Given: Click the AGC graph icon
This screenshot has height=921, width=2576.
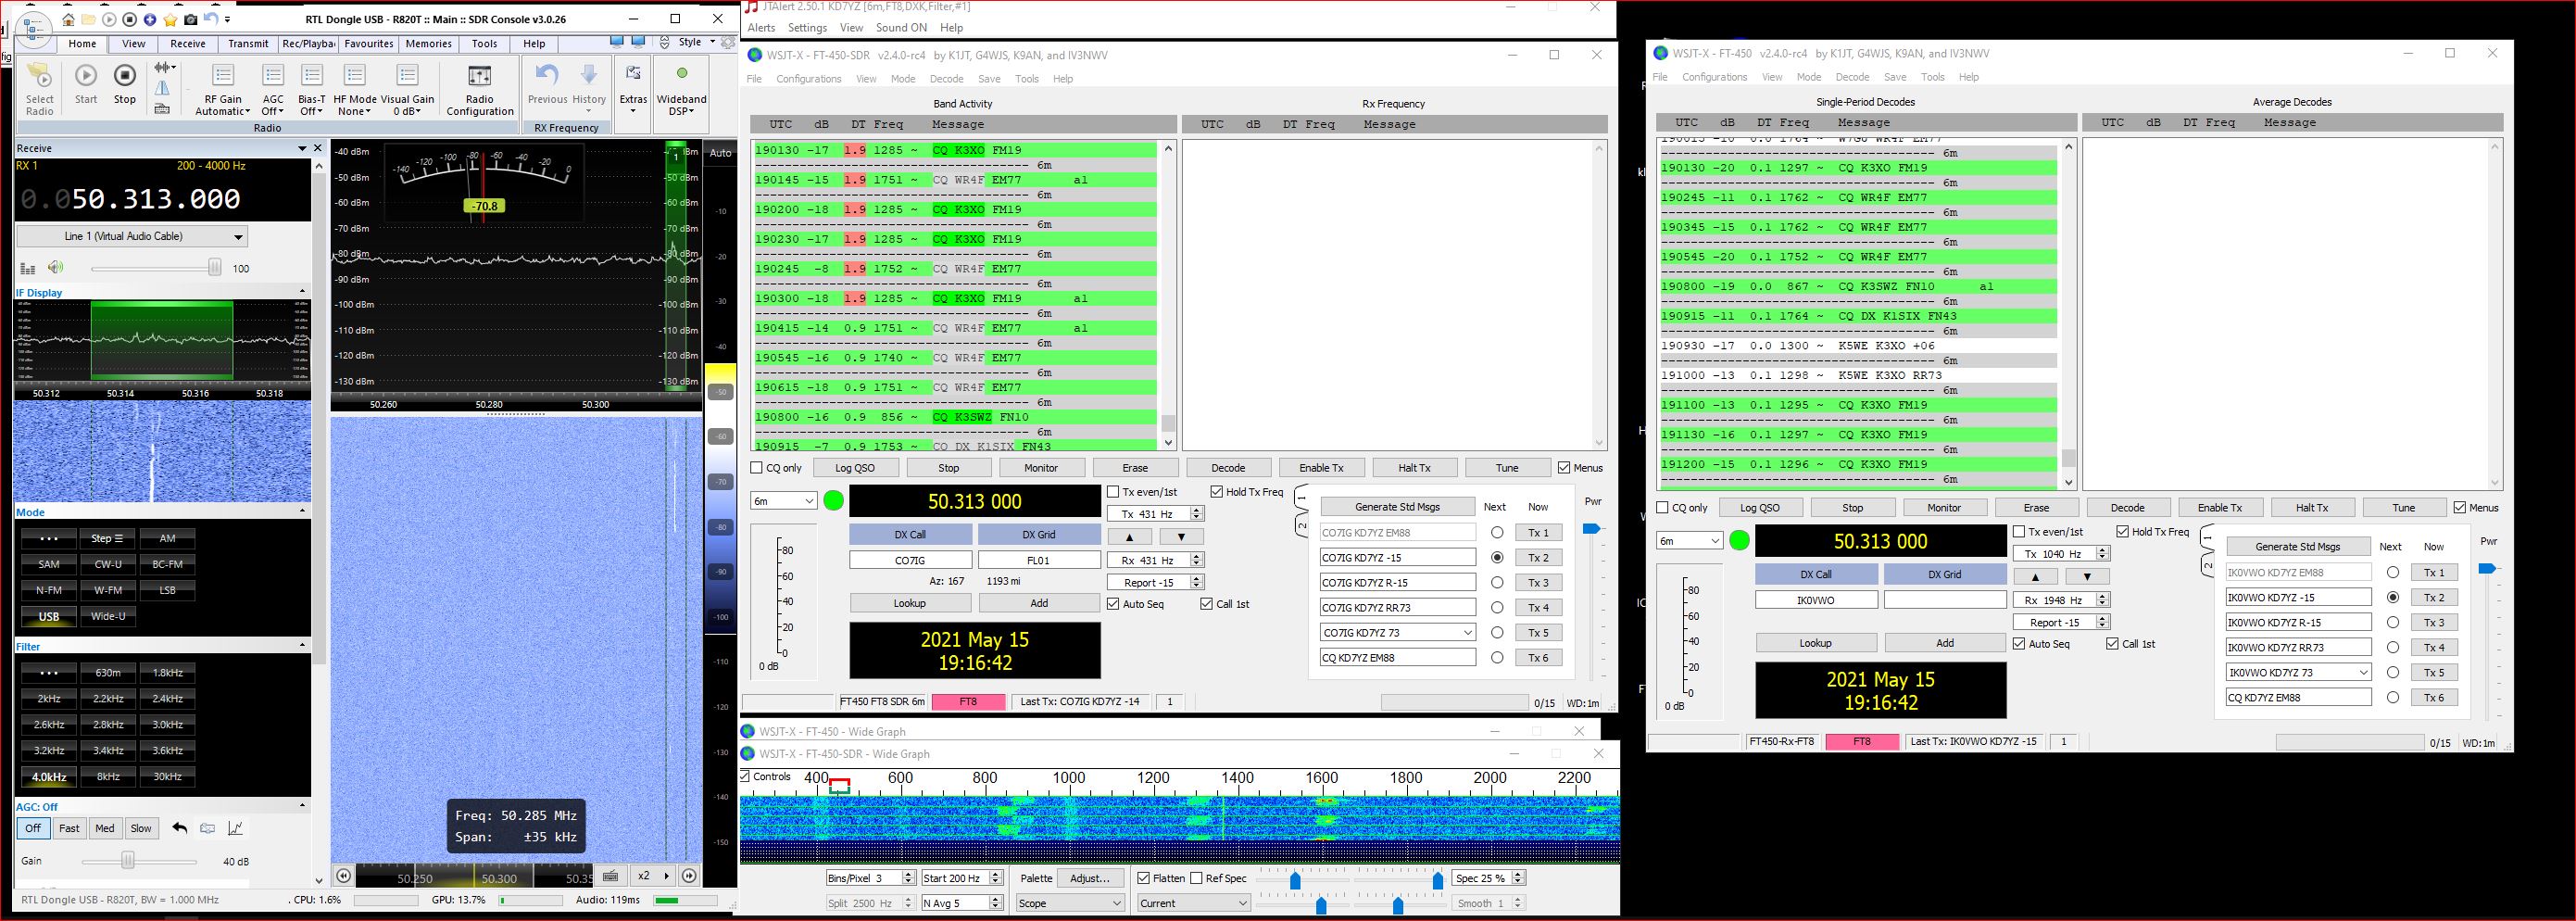Looking at the screenshot, I should [236, 828].
